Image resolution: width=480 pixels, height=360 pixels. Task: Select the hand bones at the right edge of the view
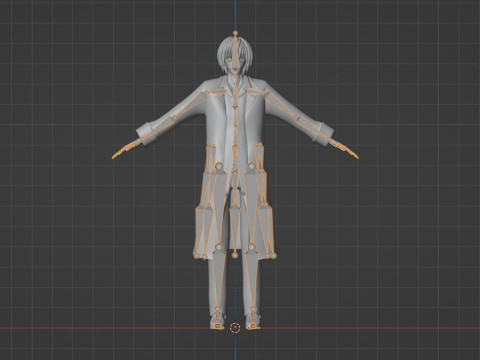(x=344, y=149)
